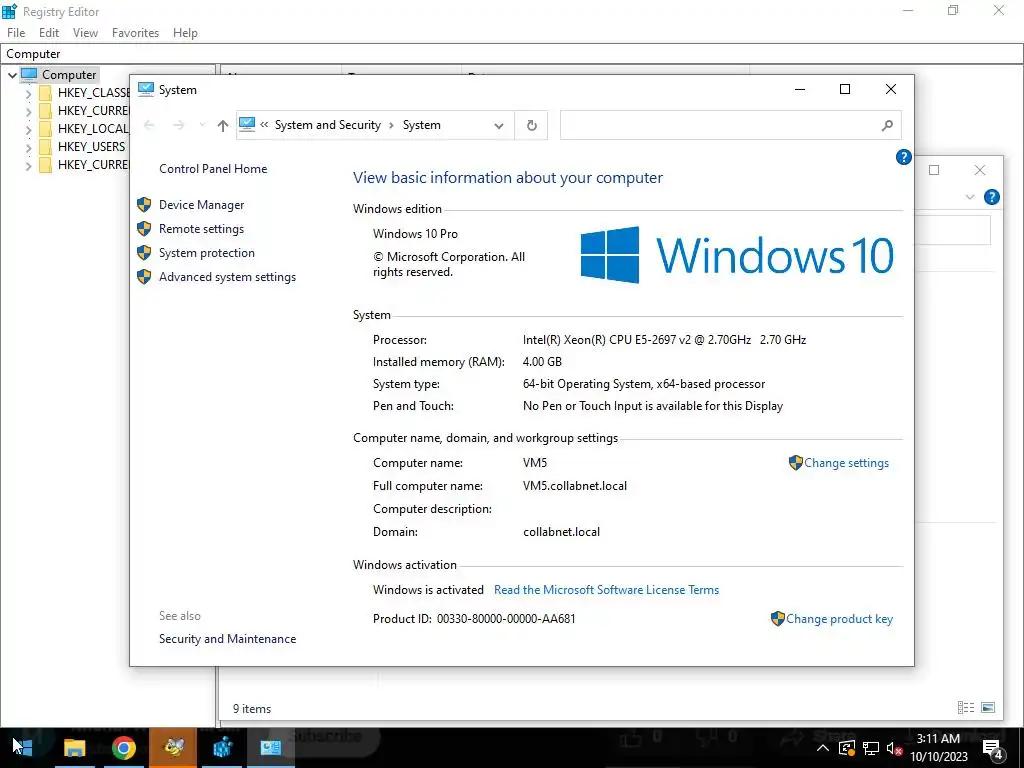Open Registry Editor Favorites menu
Image resolution: width=1024 pixels, height=768 pixels.
[x=135, y=33]
